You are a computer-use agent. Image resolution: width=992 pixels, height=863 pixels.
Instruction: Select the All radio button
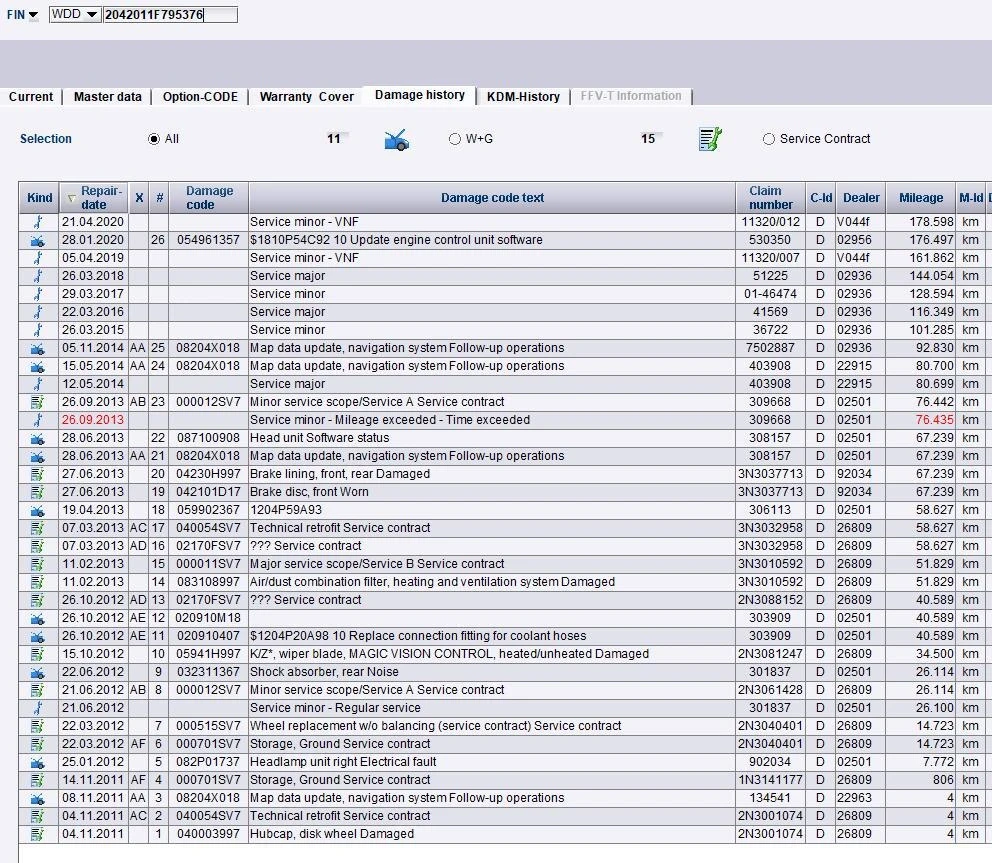point(154,139)
